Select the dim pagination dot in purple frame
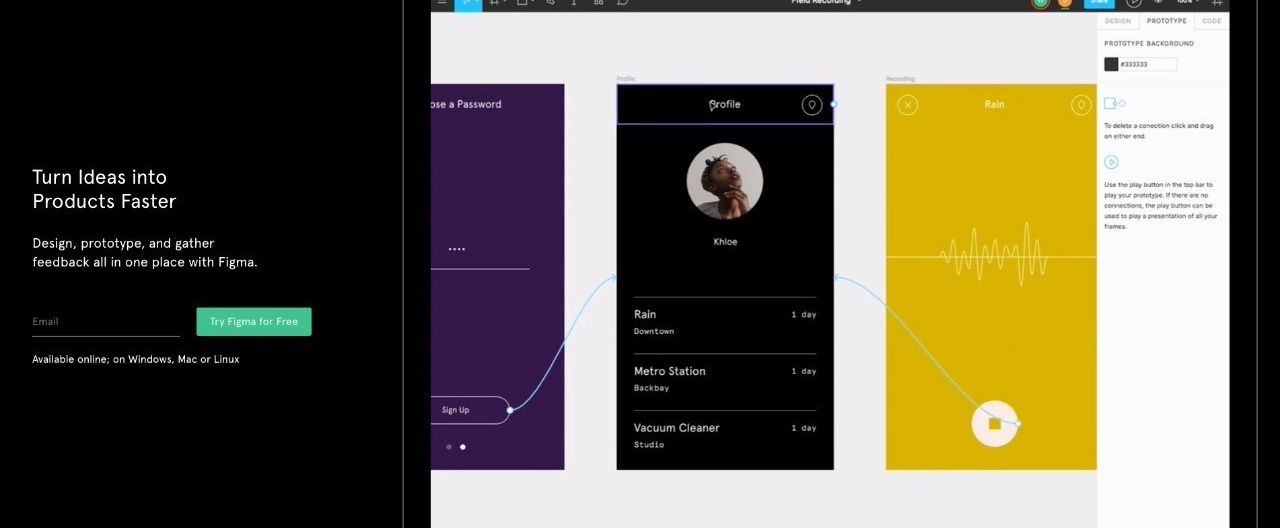The width and height of the screenshot is (1280, 528). click(449, 447)
